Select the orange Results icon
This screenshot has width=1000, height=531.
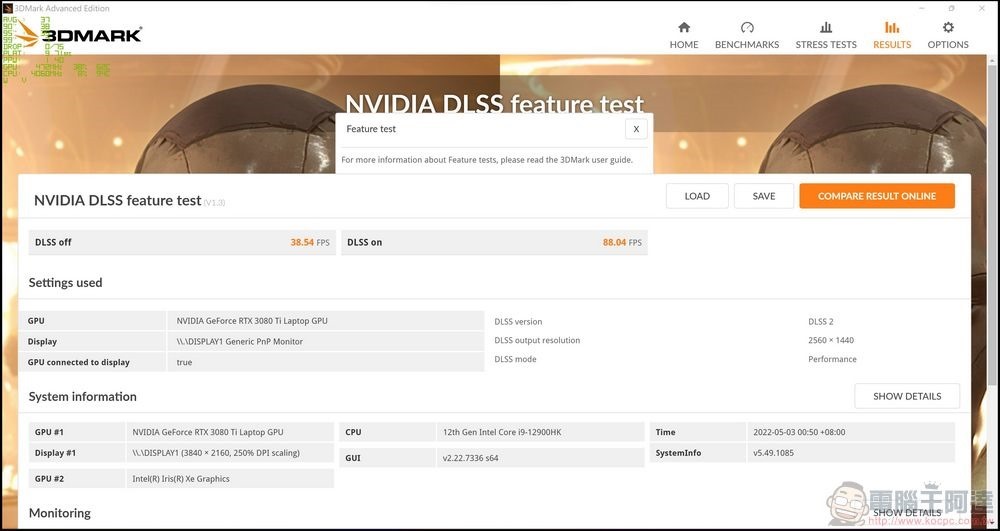(x=892, y=27)
